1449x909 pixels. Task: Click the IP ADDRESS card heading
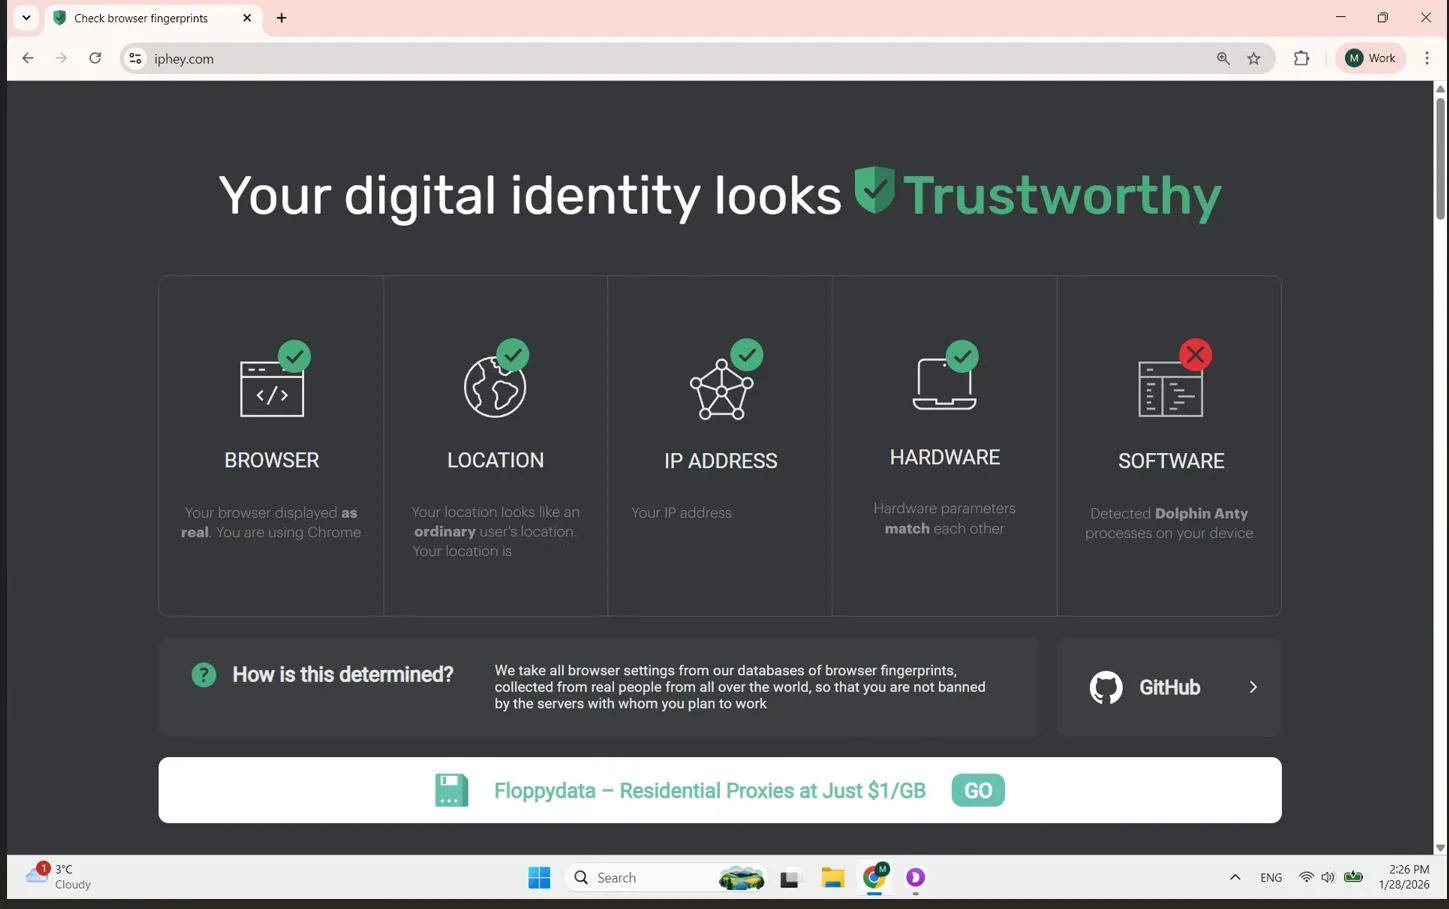(720, 461)
